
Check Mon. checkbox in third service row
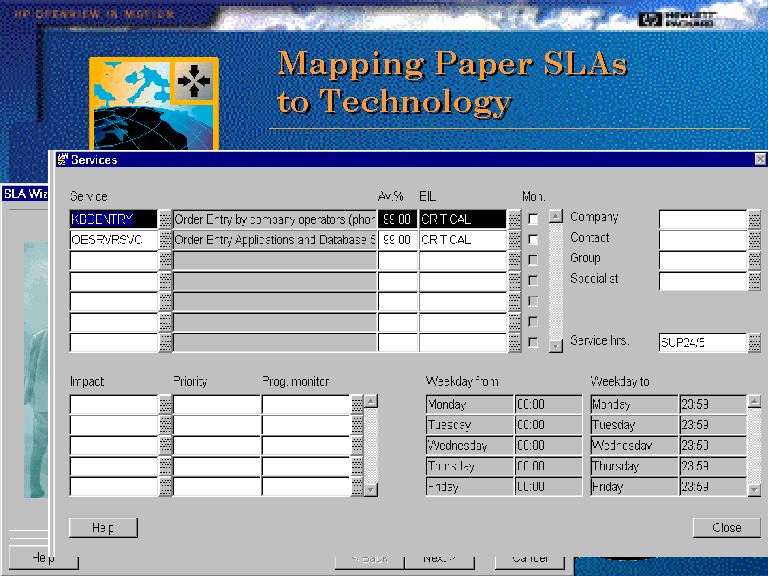coord(533,260)
